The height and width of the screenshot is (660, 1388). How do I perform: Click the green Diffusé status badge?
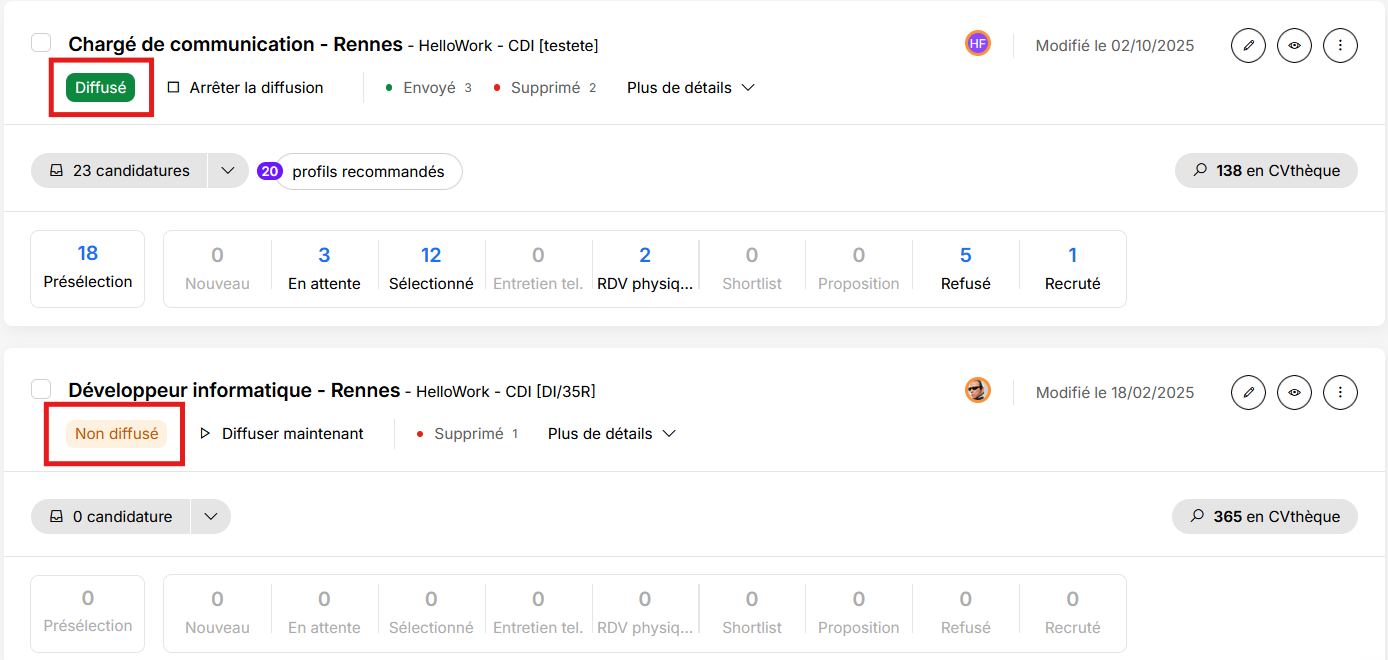tap(101, 88)
